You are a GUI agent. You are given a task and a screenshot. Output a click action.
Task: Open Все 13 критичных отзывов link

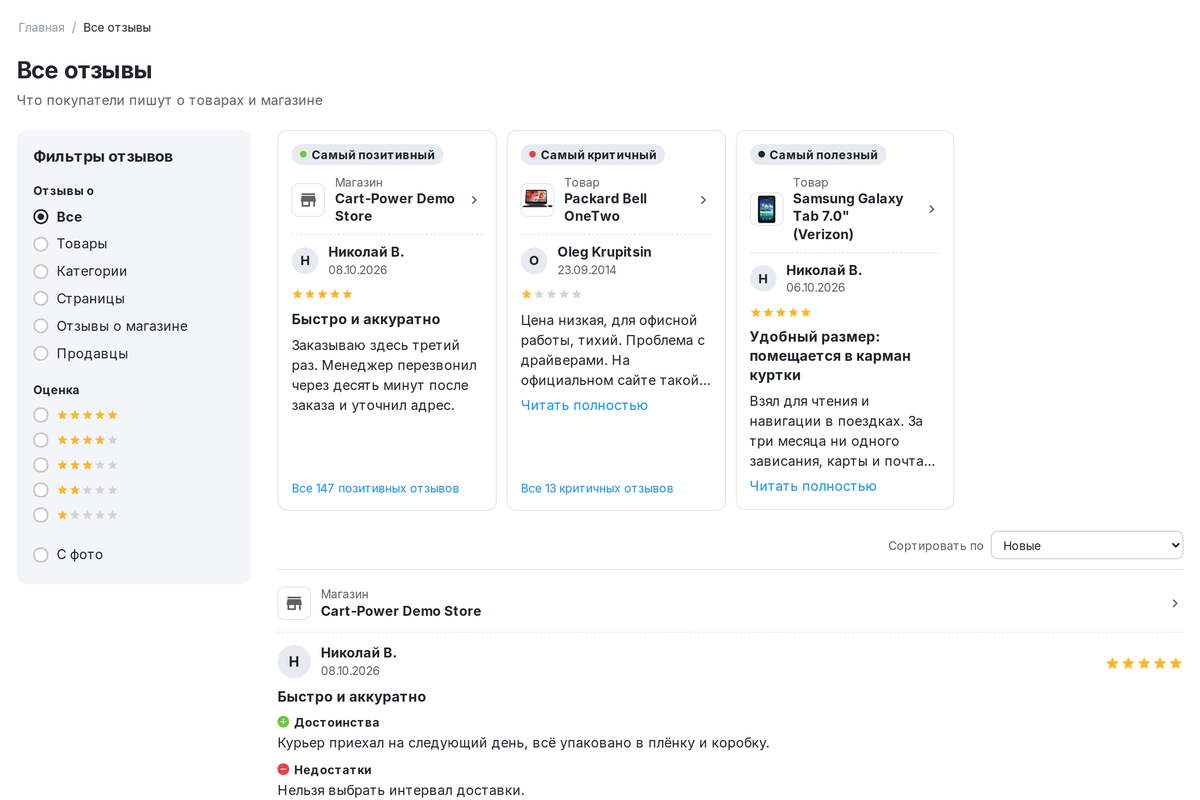(597, 488)
